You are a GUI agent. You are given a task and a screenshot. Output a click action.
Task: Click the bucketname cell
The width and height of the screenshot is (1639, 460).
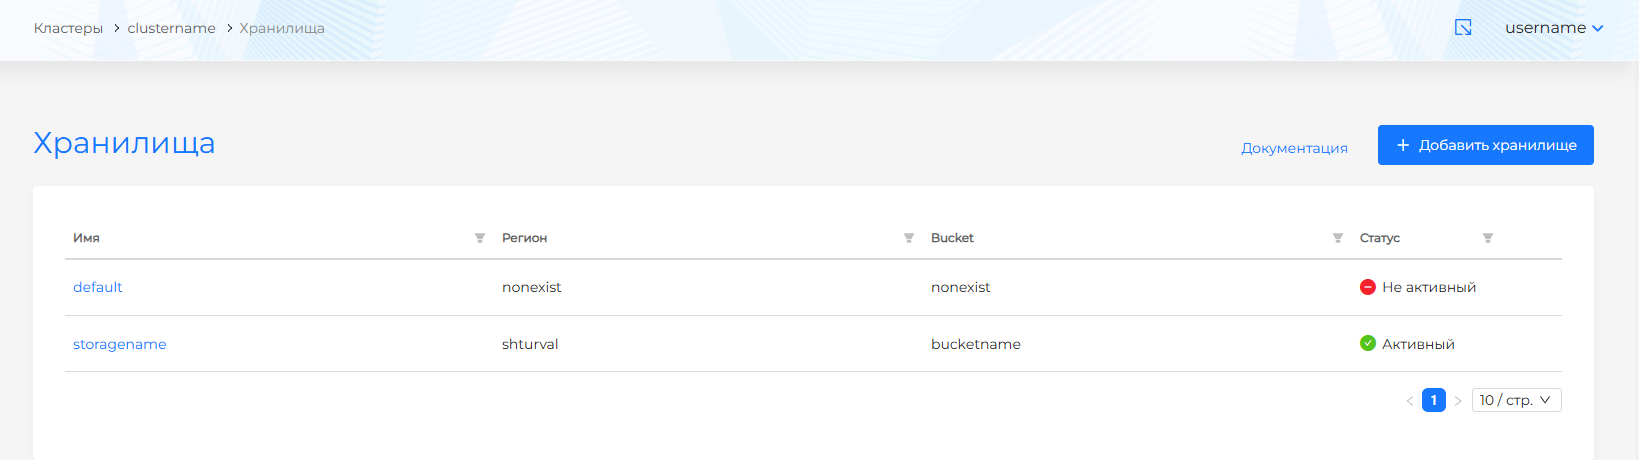pos(976,344)
